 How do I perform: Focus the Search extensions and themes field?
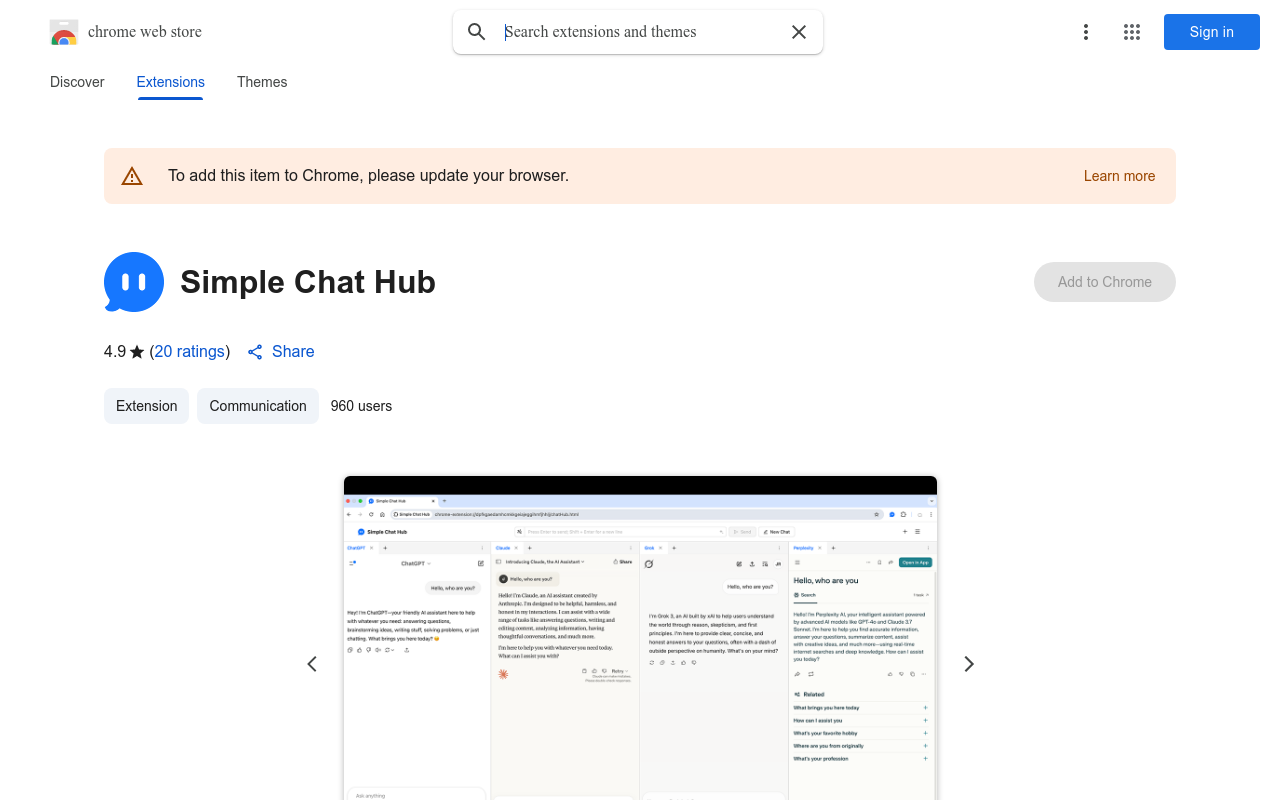tap(638, 32)
